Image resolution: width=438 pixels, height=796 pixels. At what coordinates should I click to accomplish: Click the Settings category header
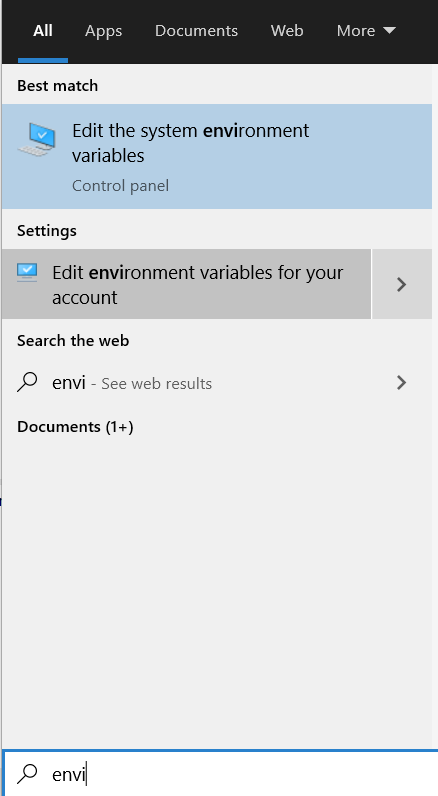click(x=47, y=231)
